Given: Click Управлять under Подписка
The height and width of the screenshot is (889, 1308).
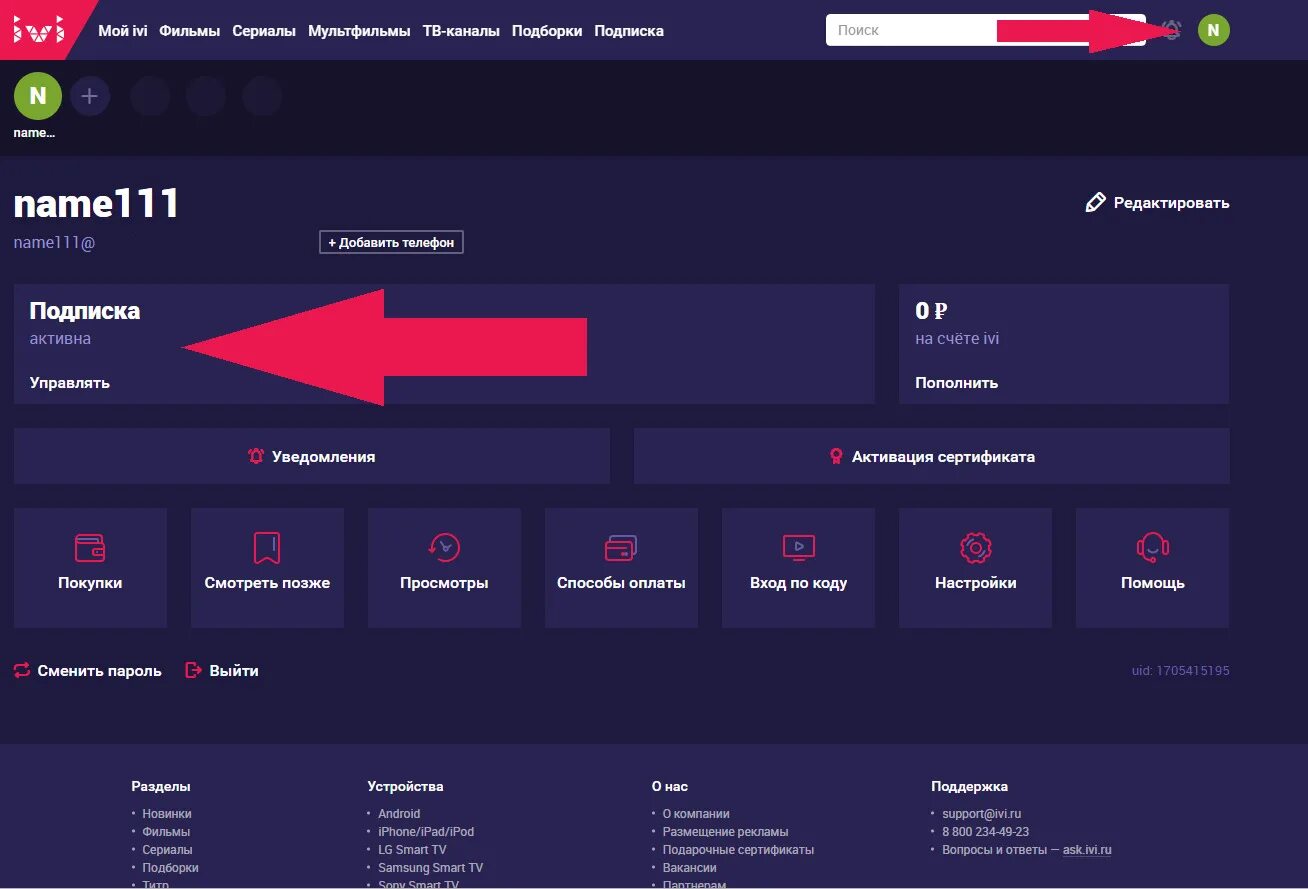Looking at the screenshot, I should click(69, 382).
